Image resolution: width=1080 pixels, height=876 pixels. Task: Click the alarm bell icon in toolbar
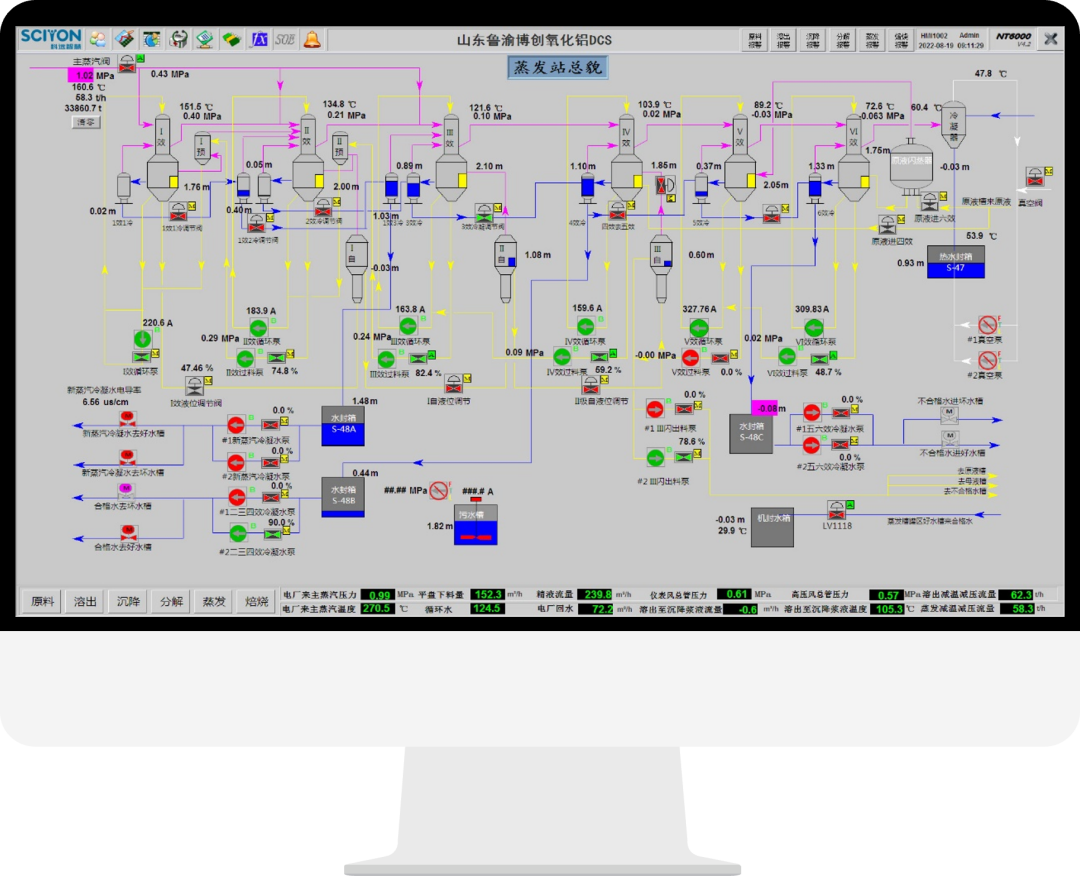pyautogui.click(x=312, y=40)
